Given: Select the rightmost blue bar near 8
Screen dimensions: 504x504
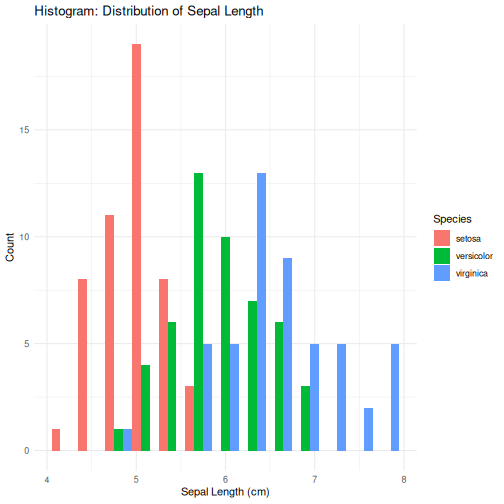Looking at the screenshot, I should click(x=395, y=397).
